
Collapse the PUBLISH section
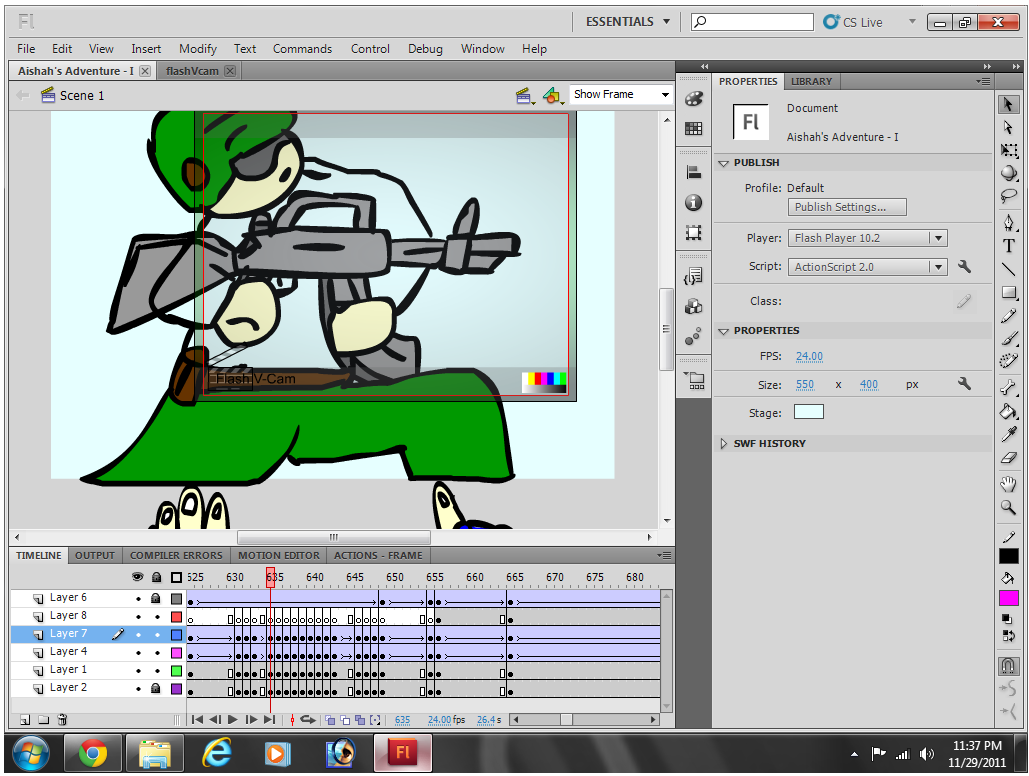pyautogui.click(x=723, y=163)
